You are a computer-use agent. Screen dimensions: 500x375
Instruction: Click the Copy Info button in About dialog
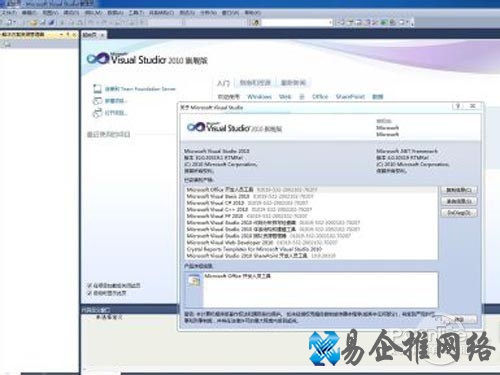coord(459,190)
